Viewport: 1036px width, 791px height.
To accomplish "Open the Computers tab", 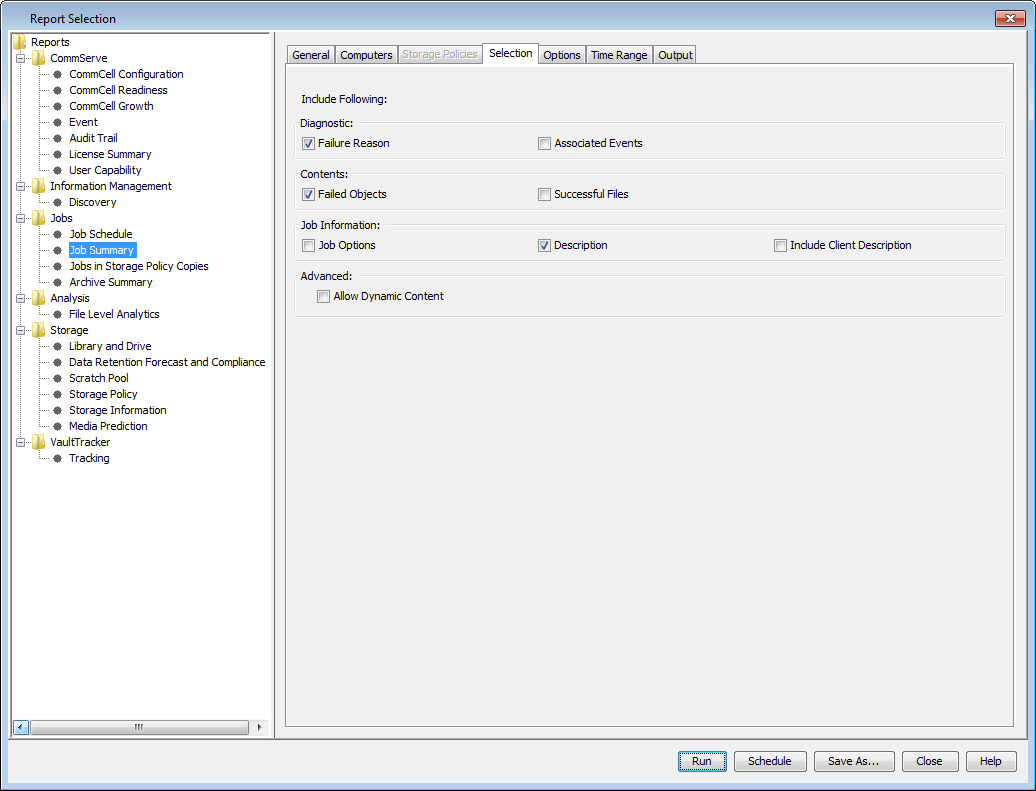I will pos(366,55).
